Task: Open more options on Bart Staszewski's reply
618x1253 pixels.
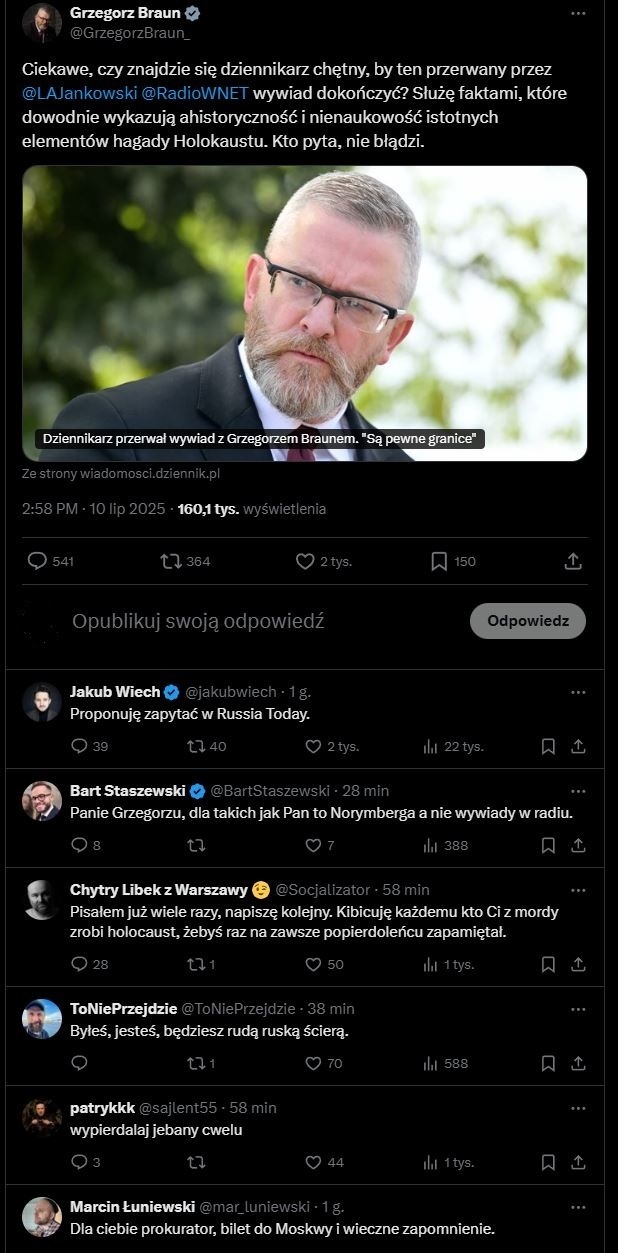Action: point(578,790)
